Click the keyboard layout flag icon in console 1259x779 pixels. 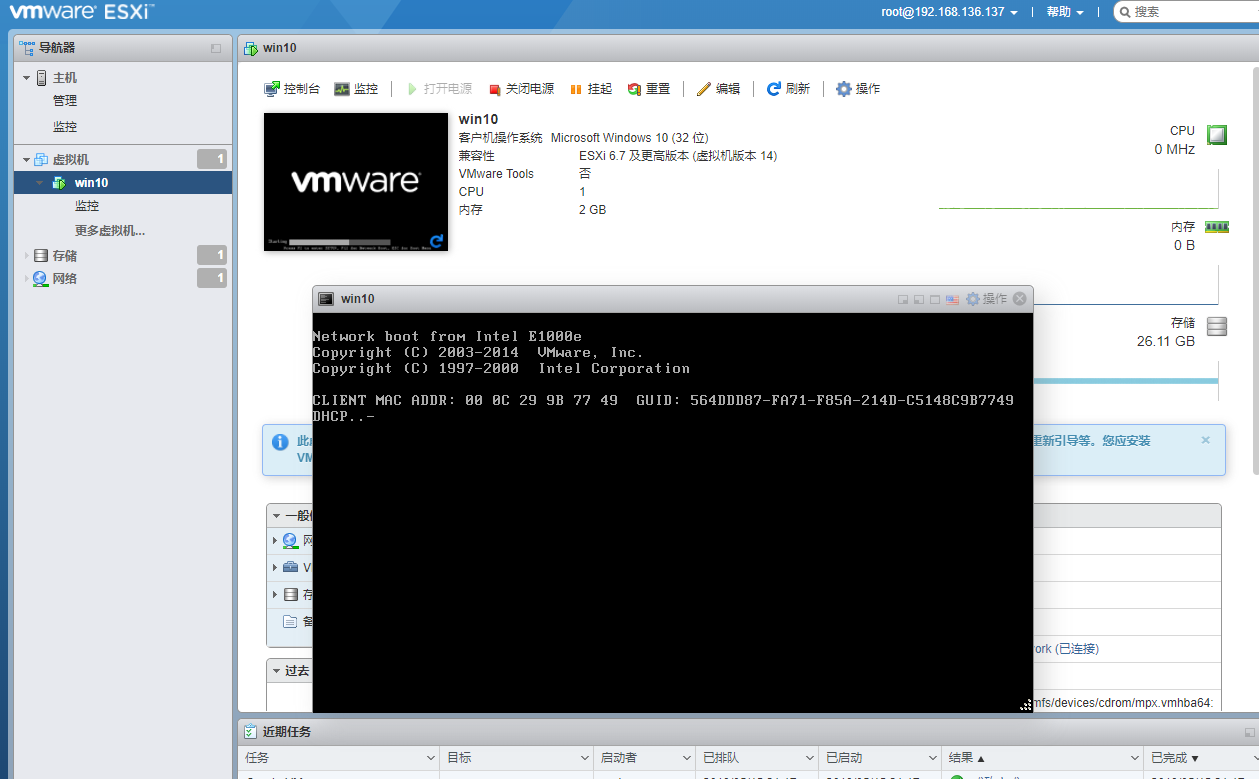point(952,299)
